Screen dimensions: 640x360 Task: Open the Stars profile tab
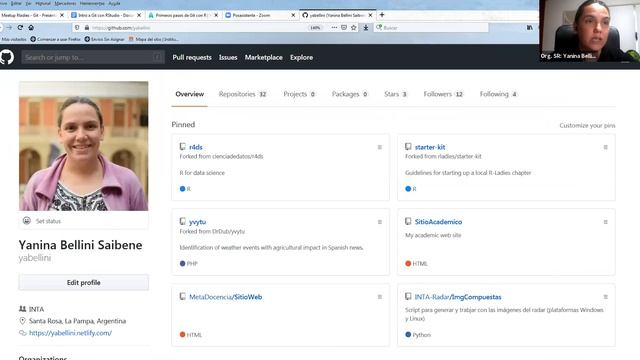pyautogui.click(x=396, y=94)
